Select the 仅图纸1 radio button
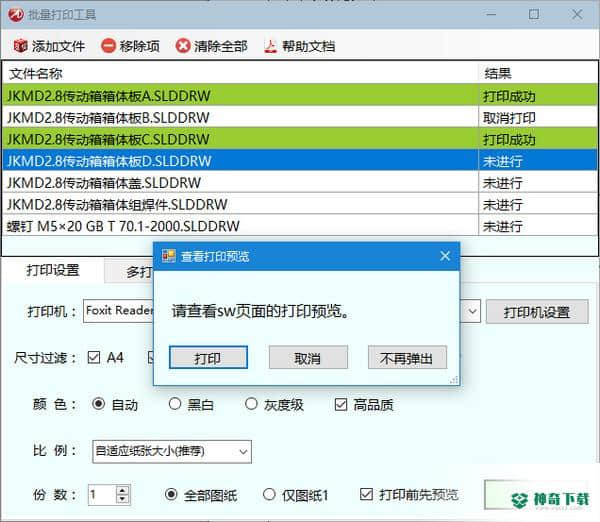 point(269,494)
